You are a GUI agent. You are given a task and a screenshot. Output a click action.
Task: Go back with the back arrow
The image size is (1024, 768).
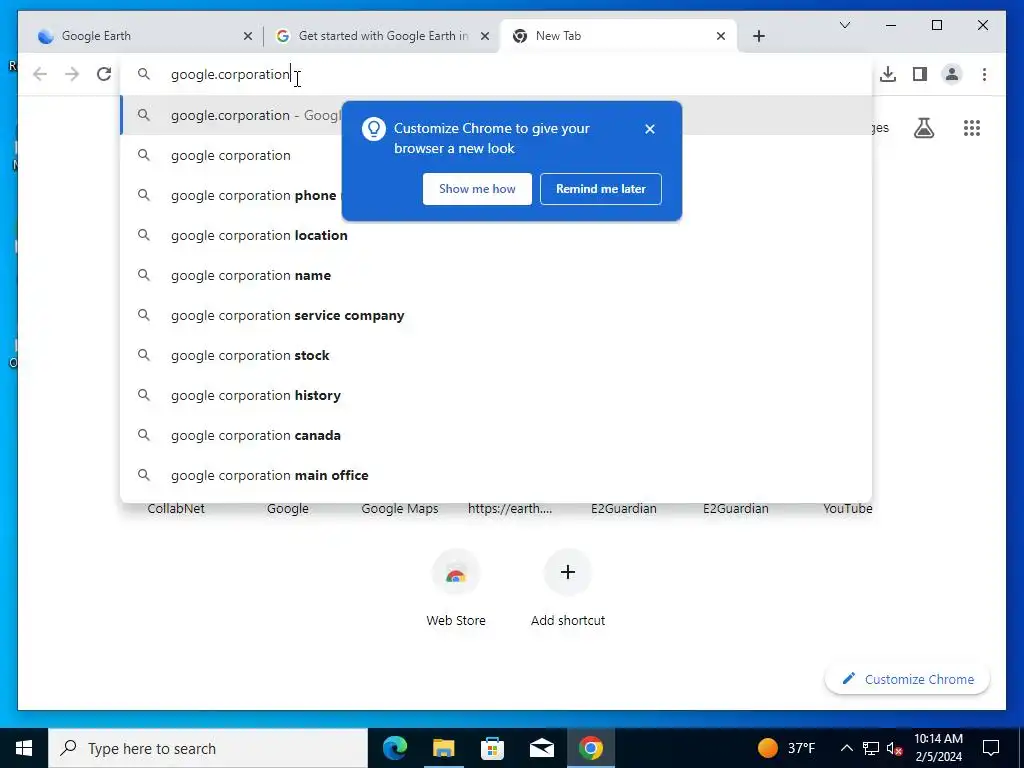coord(40,74)
